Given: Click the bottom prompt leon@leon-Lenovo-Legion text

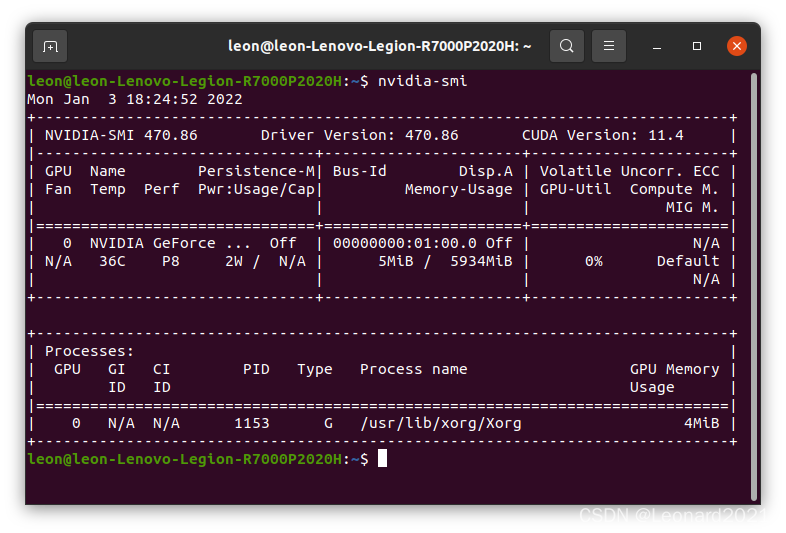Looking at the screenshot, I should tap(184, 459).
